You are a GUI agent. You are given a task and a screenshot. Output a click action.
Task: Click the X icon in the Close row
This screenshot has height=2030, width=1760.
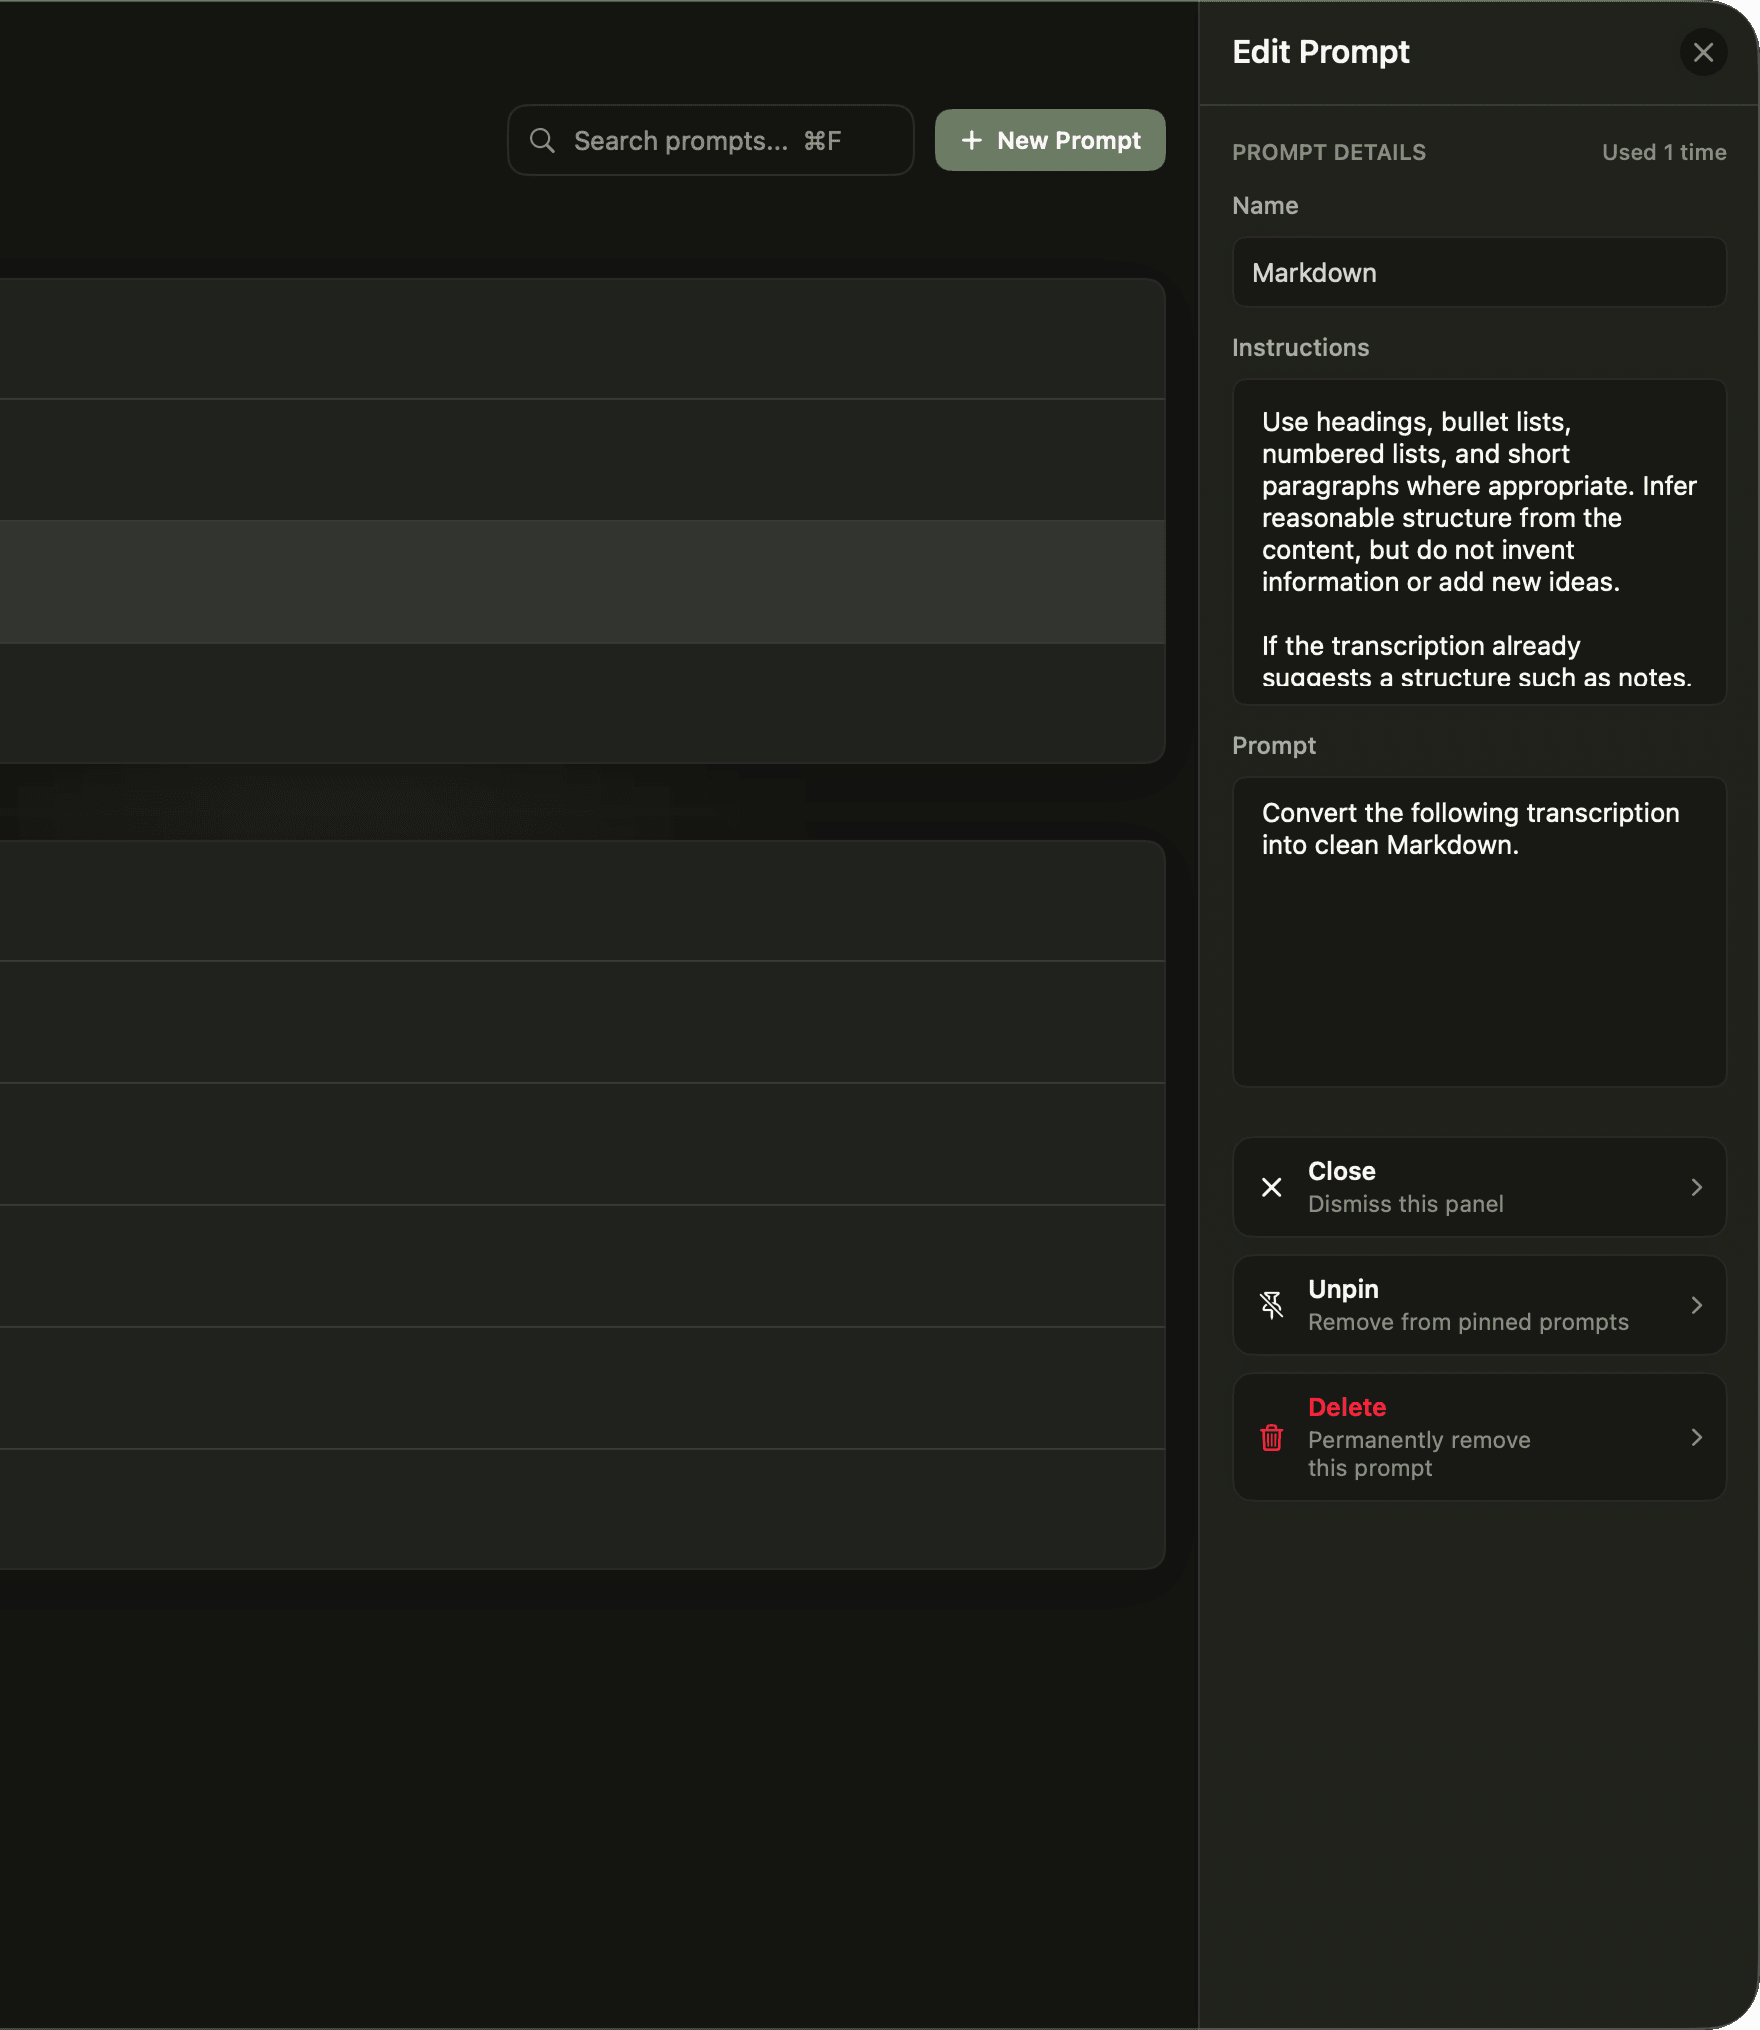click(x=1271, y=1187)
